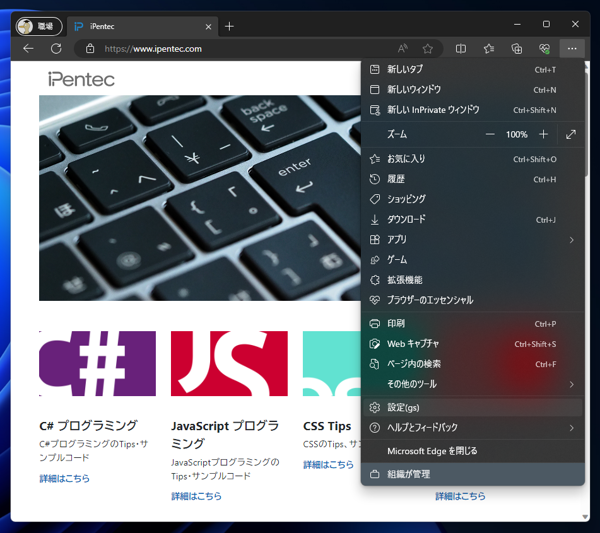The width and height of the screenshot is (600, 533).
Task: Add page to favorites star icon
Action: [427, 49]
